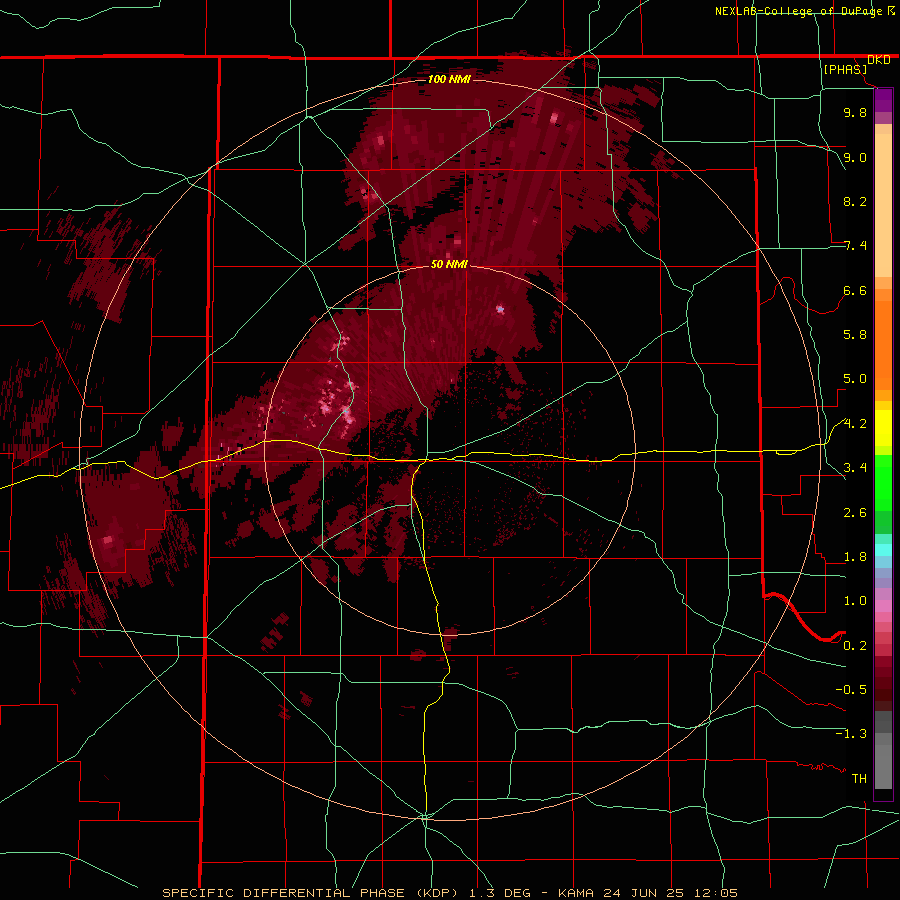The width and height of the screenshot is (900, 900).
Task: Click the -1.3 scale value
Action: (851, 734)
